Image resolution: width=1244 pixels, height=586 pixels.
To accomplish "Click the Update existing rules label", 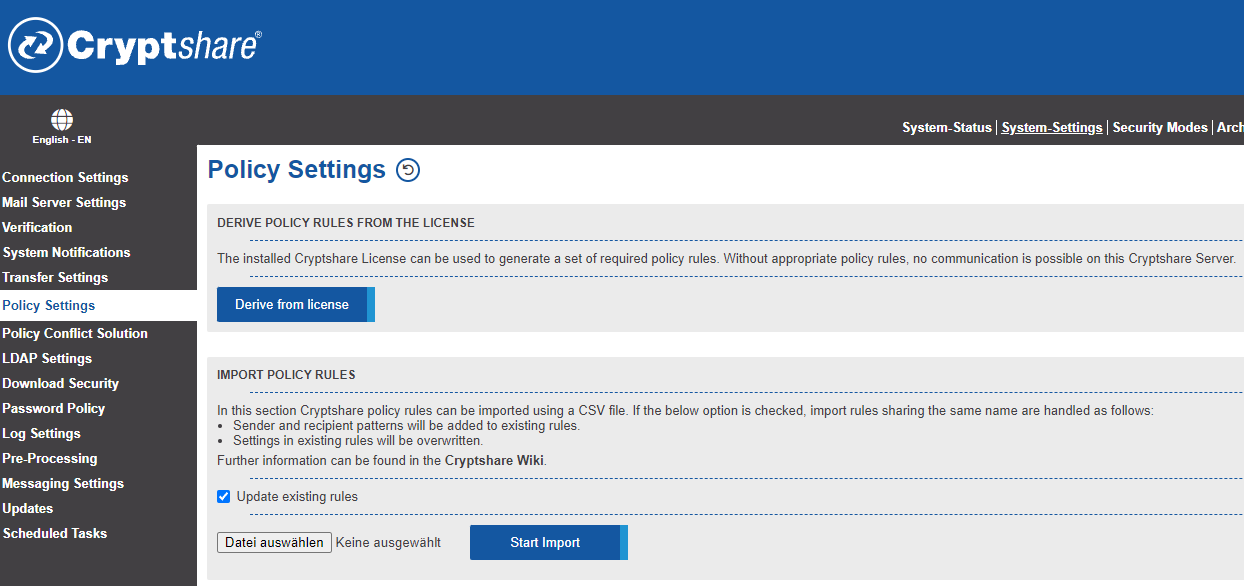I will [x=297, y=496].
